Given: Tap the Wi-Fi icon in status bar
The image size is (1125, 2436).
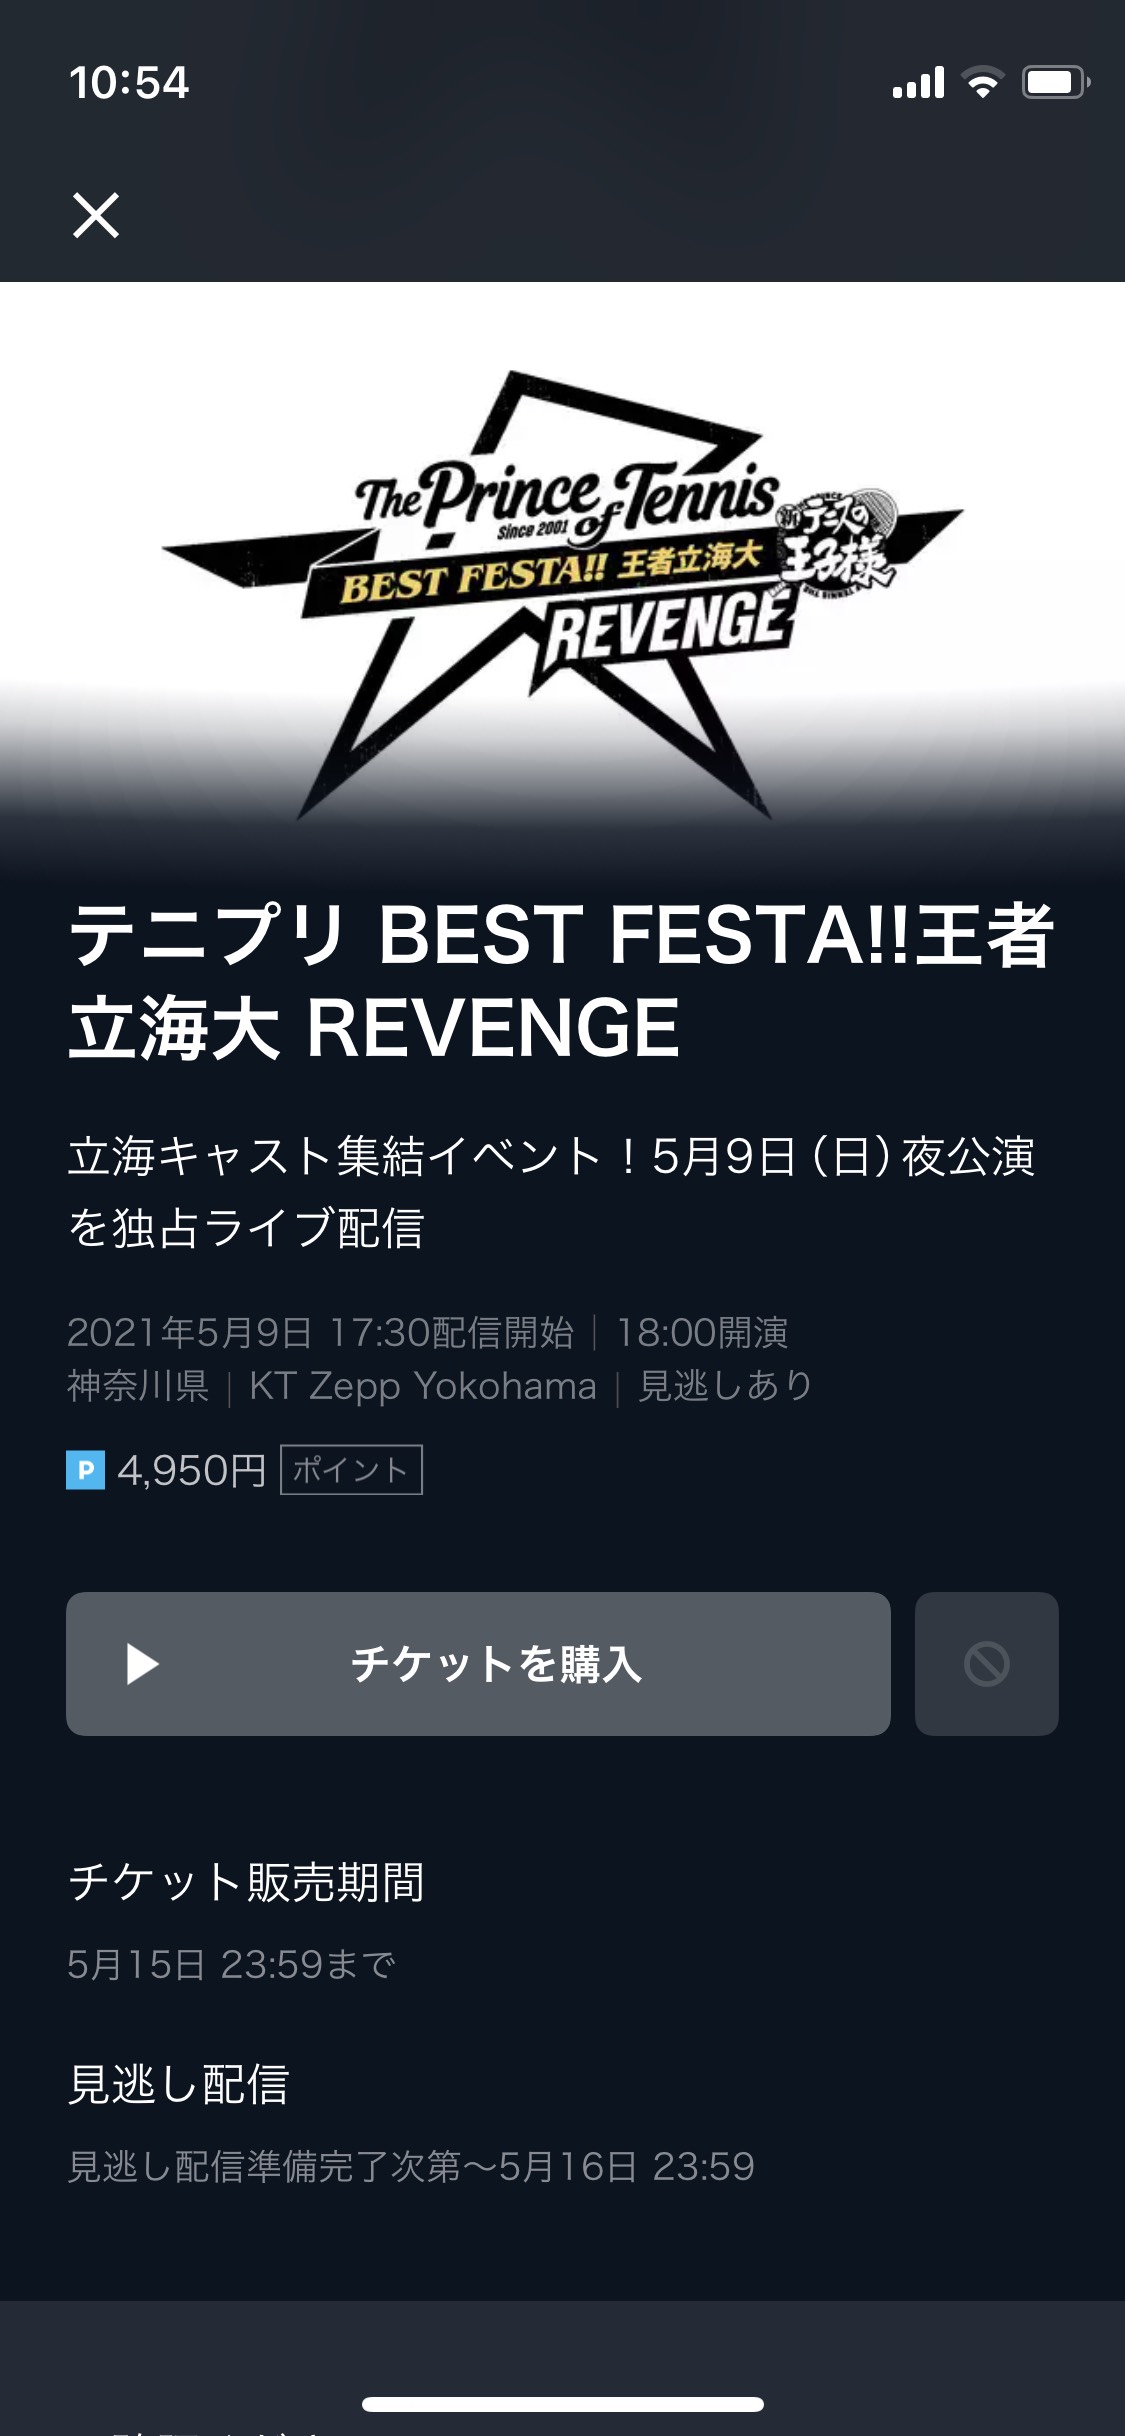Looking at the screenshot, I should 983,82.
